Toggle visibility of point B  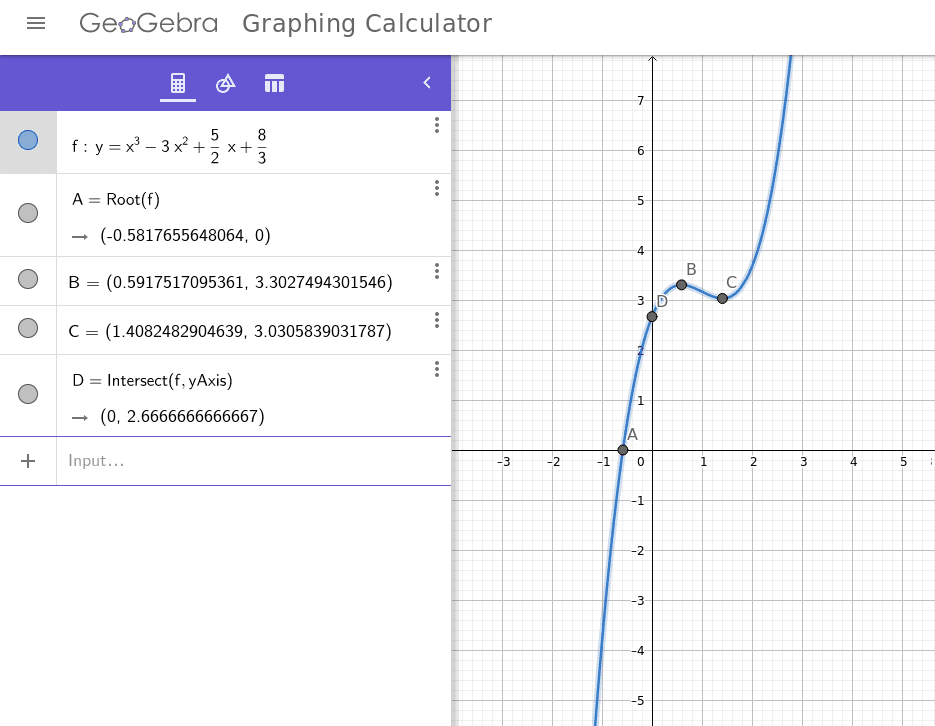[x=28, y=279]
